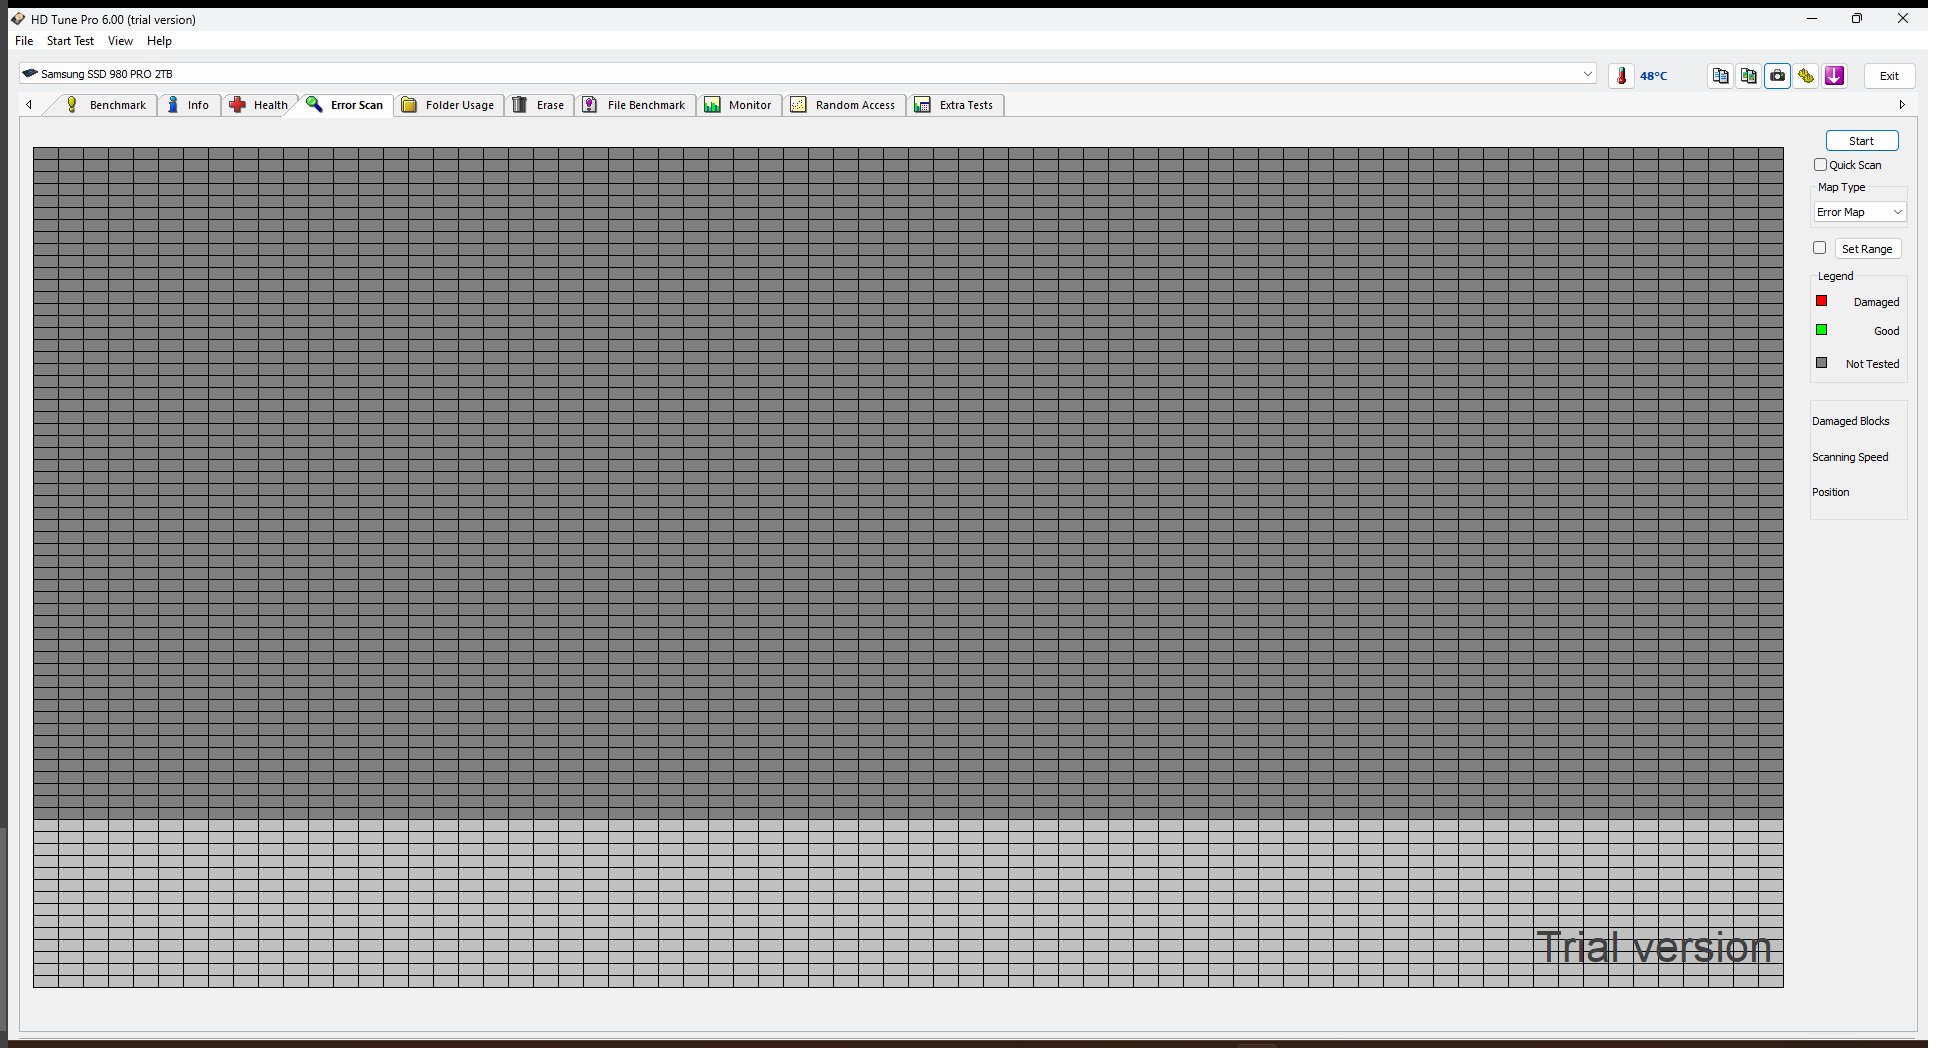Image resolution: width=1936 pixels, height=1048 pixels.
Task: Tick the checkbox beside Set Range
Action: (1819, 248)
